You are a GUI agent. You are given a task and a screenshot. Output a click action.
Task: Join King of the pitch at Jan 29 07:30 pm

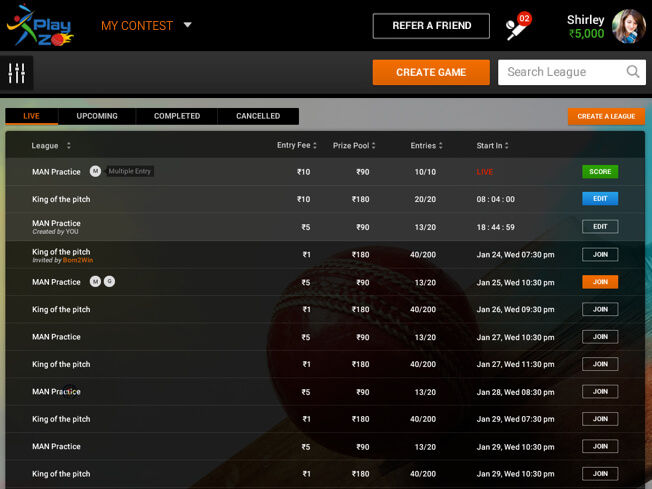tap(600, 419)
